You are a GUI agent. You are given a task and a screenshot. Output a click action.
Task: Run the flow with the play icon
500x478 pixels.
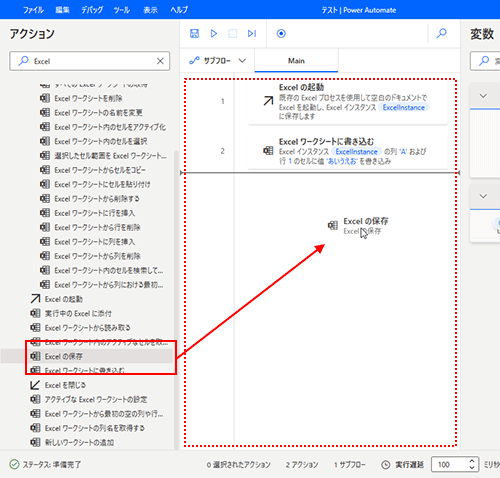click(x=214, y=33)
